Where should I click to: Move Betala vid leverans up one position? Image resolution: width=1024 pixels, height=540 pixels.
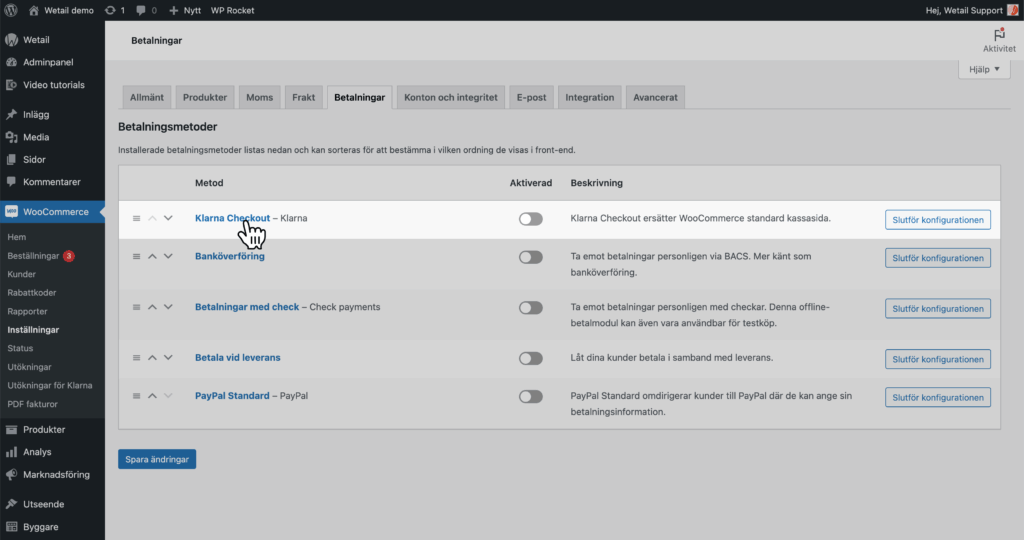[x=153, y=358]
